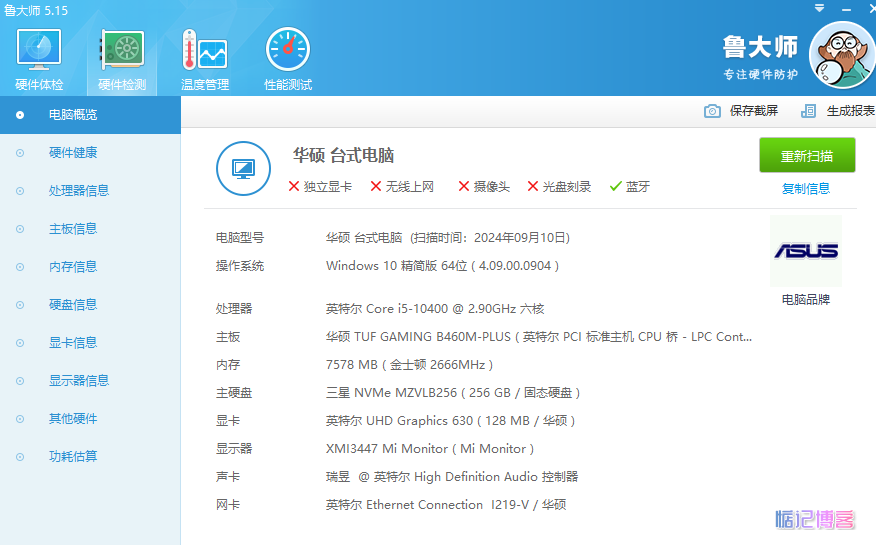Click the 7578 MB memory value
The image size is (876, 545).
tap(410, 365)
